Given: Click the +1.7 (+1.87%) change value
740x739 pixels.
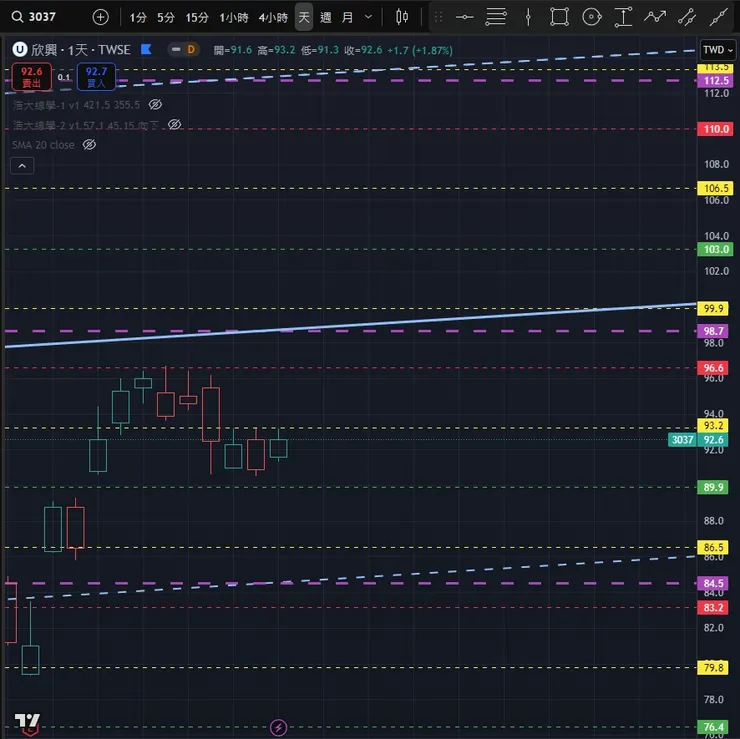Looking at the screenshot, I should [420, 50].
